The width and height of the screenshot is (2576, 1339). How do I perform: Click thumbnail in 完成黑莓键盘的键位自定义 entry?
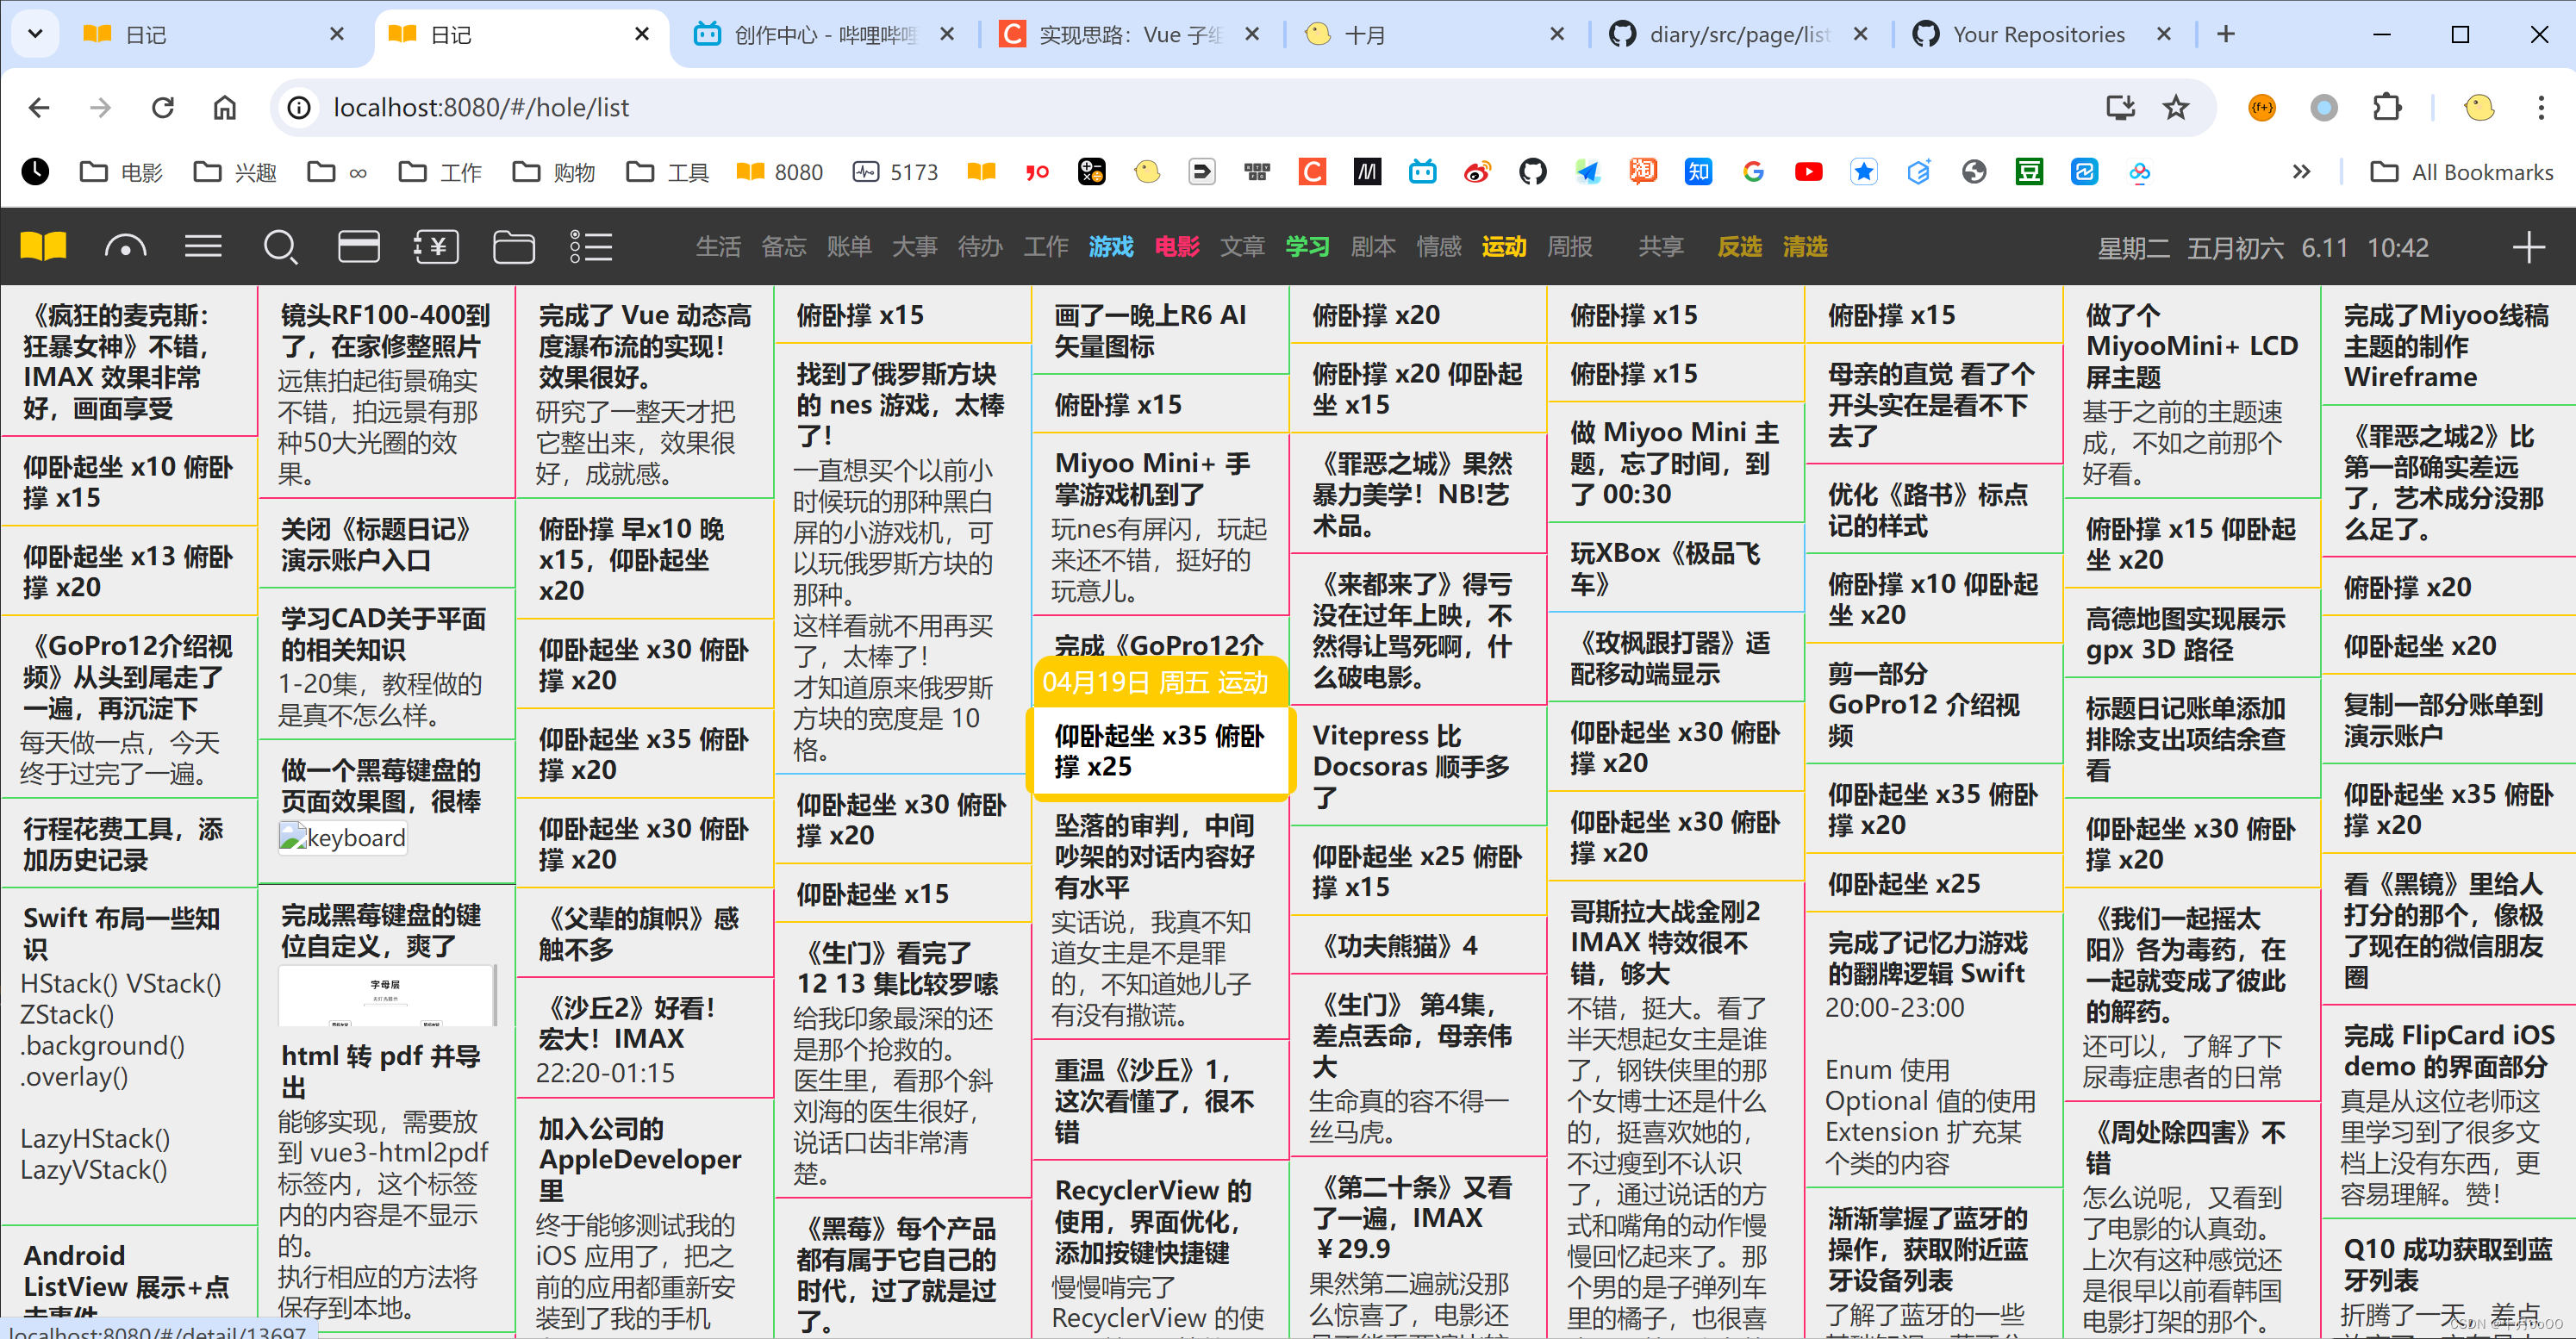click(x=387, y=995)
